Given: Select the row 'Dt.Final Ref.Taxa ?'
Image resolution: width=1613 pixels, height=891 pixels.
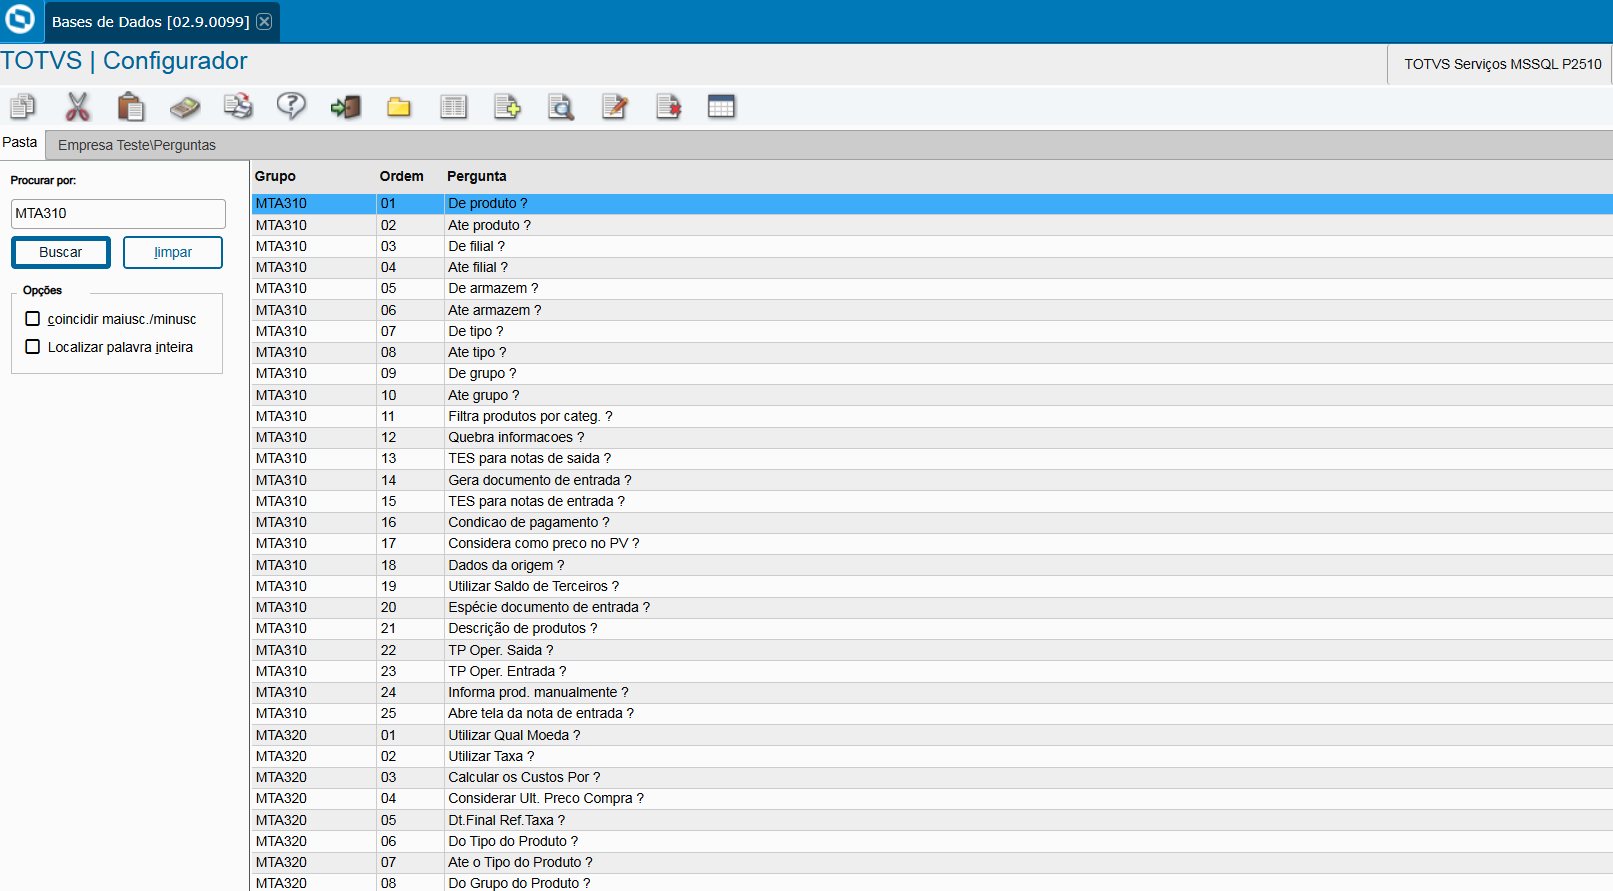Looking at the screenshot, I should click(932, 820).
